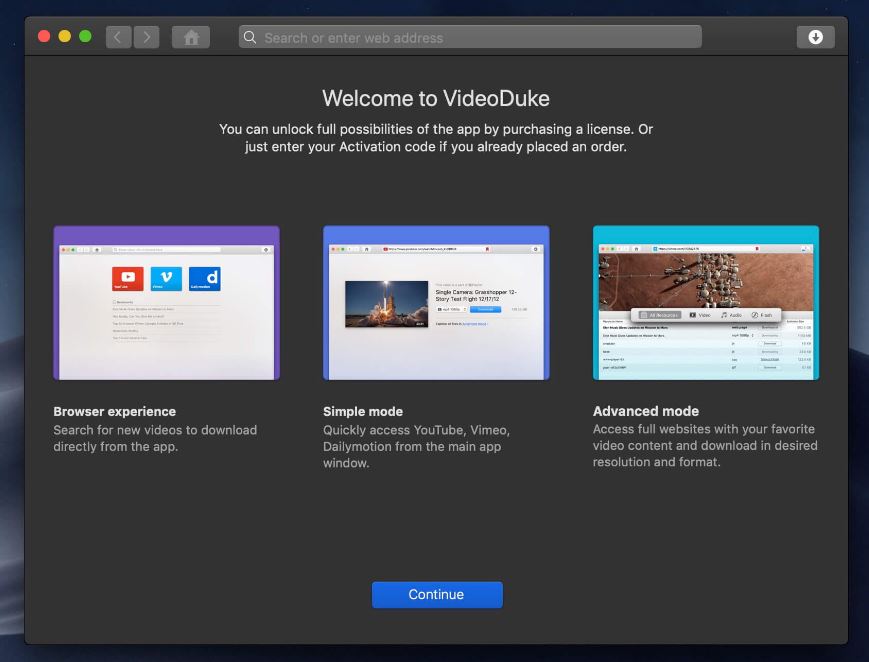Click the YouTube tile in Browser thumbnail
The width and height of the screenshot is (869, 662).
[127, 278]
